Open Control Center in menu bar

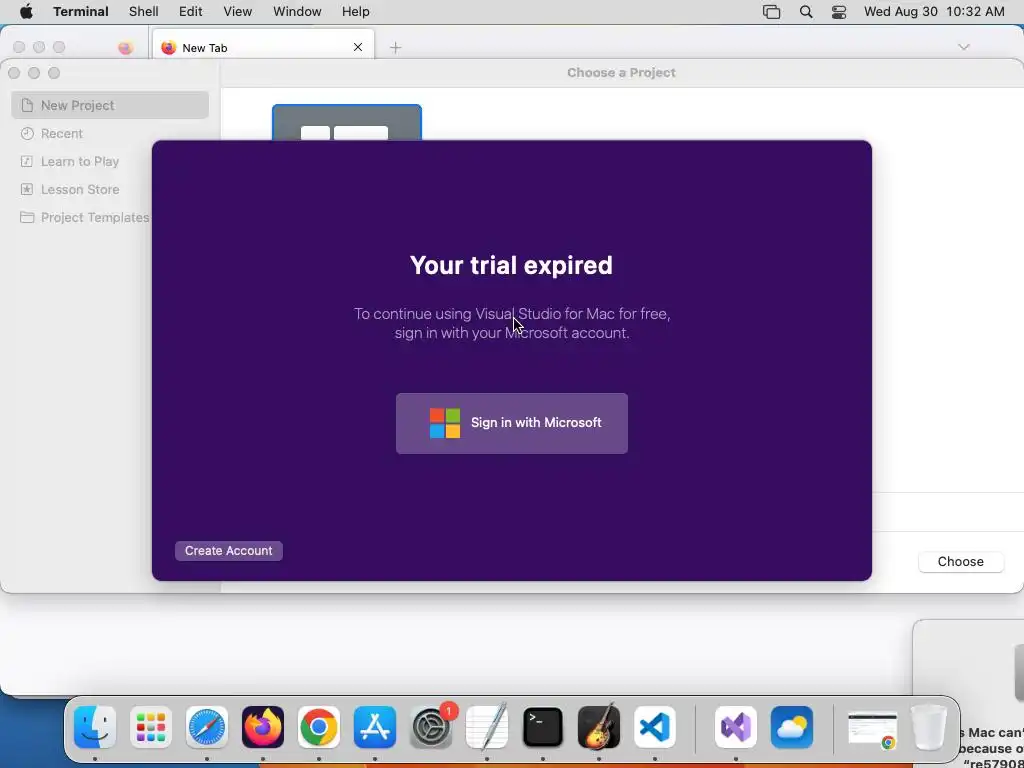click(839, 12)
